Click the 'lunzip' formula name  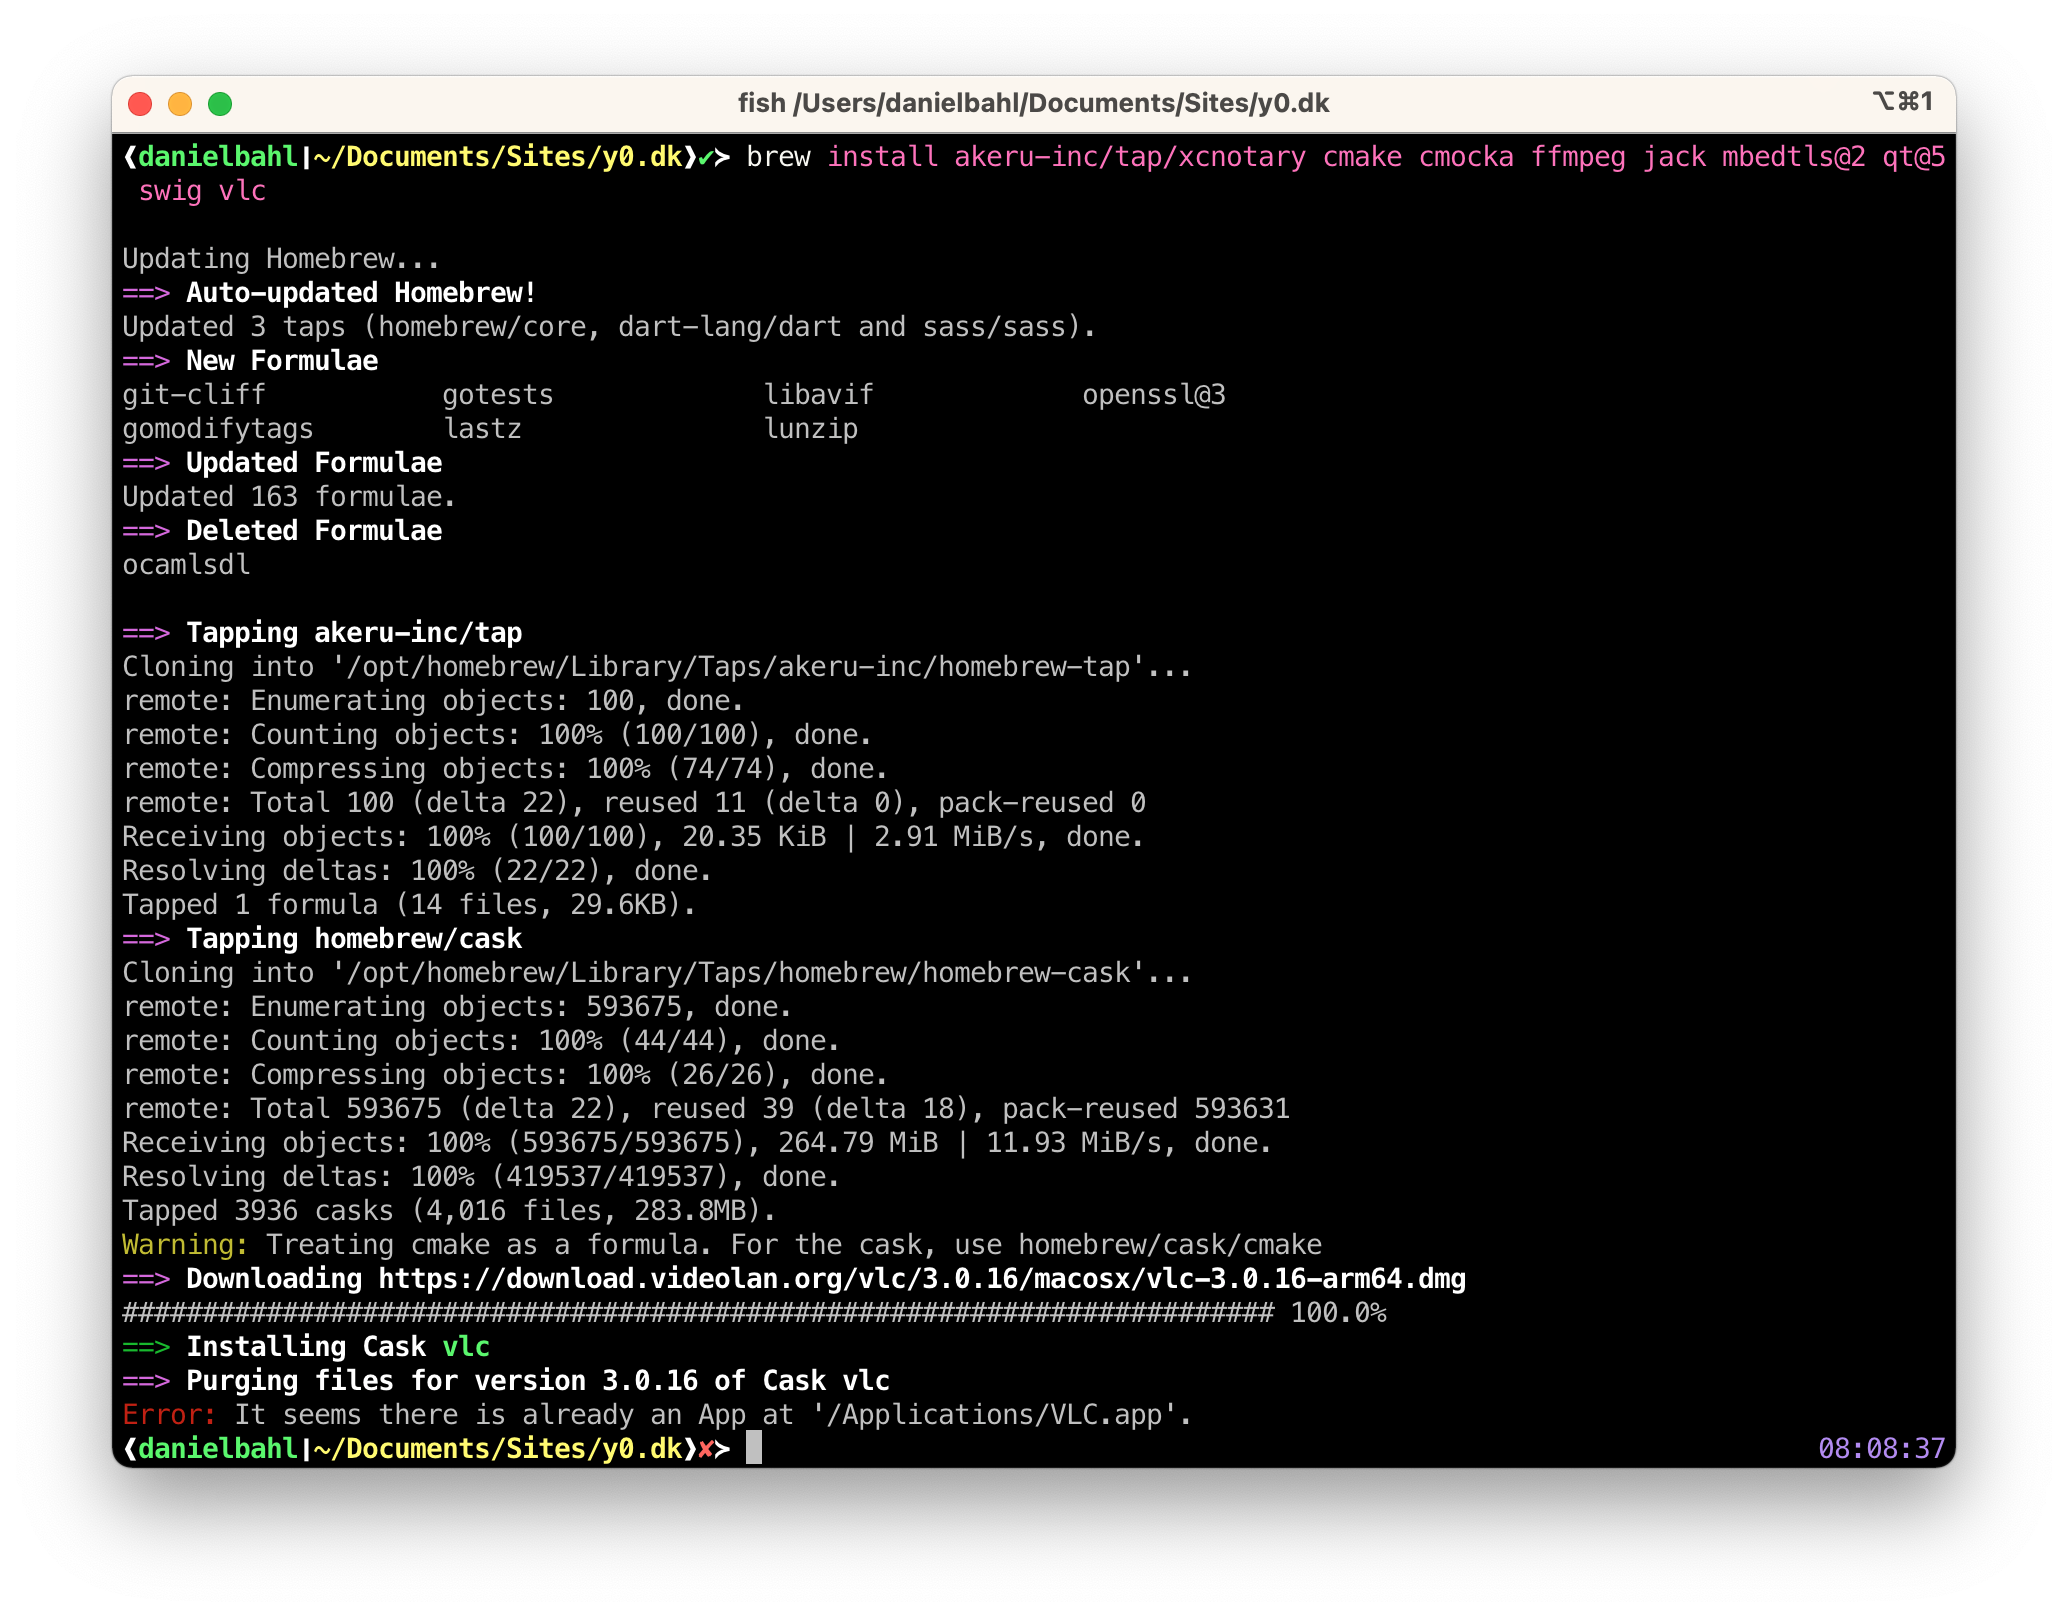tap(810, 429)
